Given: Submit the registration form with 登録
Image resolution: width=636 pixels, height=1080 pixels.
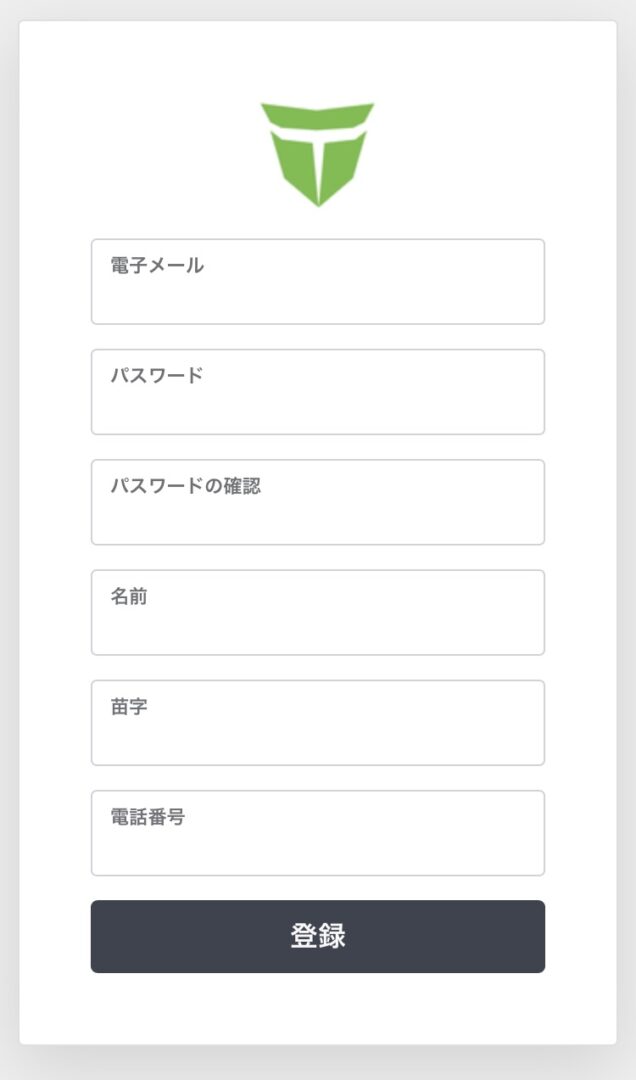Looking at the screenshot, I should (x=318, y=936).
